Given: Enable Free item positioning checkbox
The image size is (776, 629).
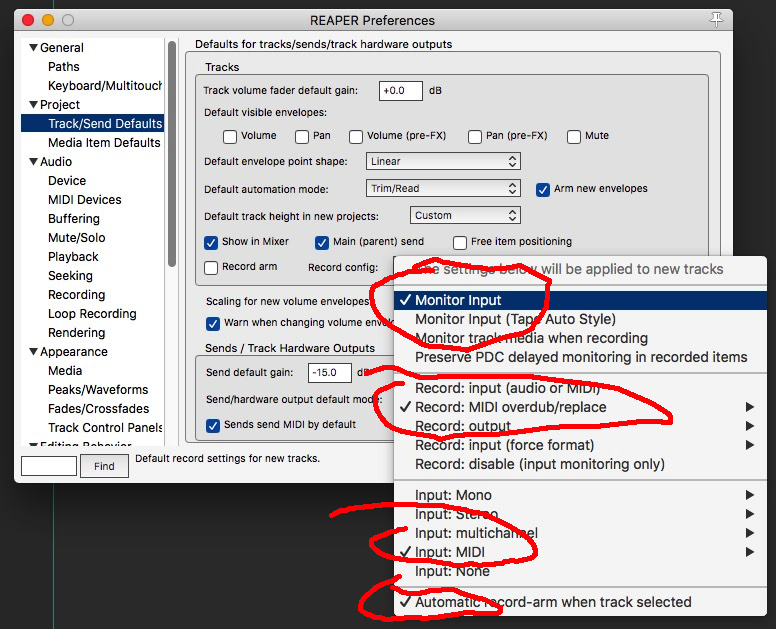Looking at the screenshot, I should [460, 242].
